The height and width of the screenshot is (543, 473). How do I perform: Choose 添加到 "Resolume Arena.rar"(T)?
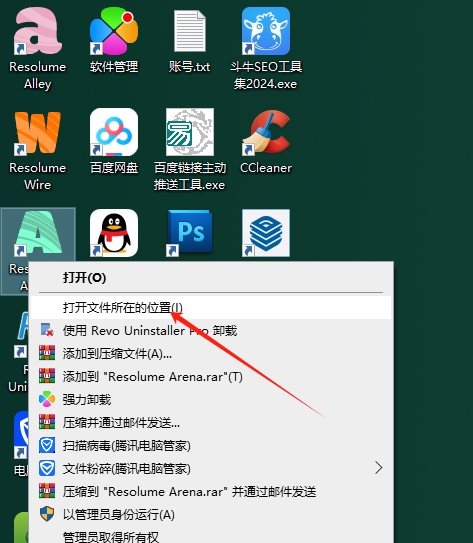click(211, 377)
